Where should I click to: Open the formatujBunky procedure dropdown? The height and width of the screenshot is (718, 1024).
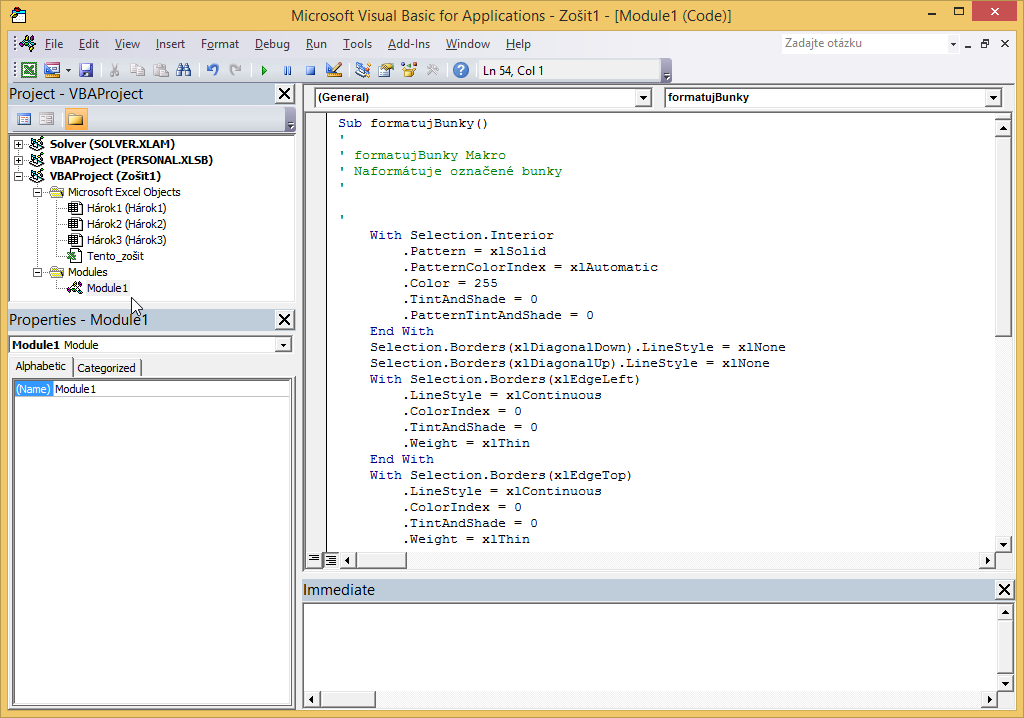993,97
